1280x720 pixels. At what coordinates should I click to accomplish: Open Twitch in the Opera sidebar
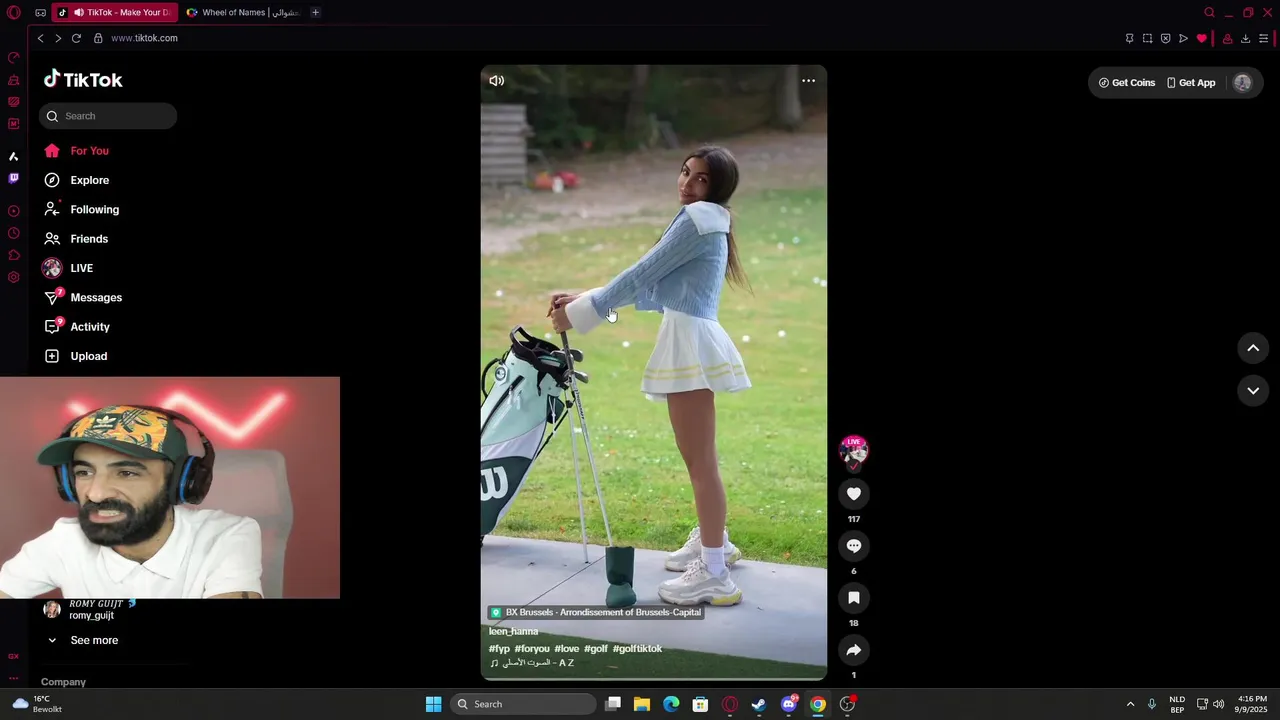coord(13,178)
